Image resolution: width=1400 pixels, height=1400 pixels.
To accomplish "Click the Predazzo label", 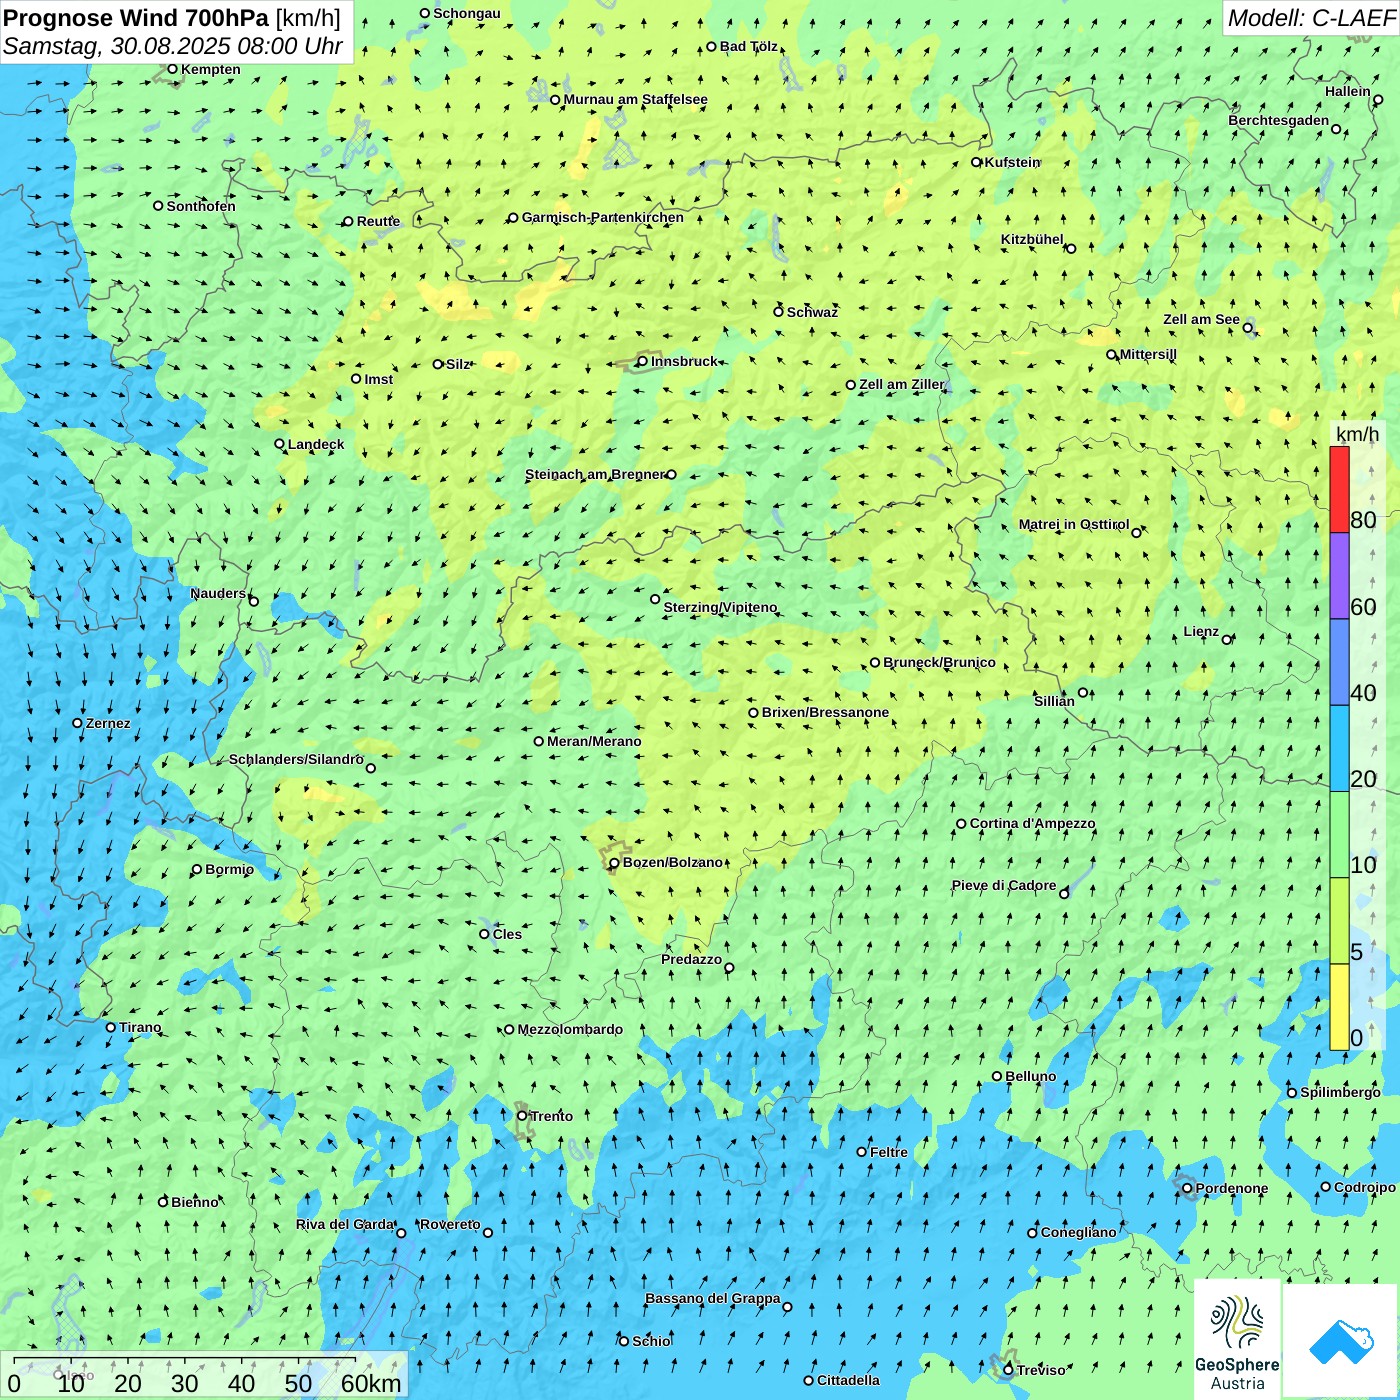I will [691, 959].
